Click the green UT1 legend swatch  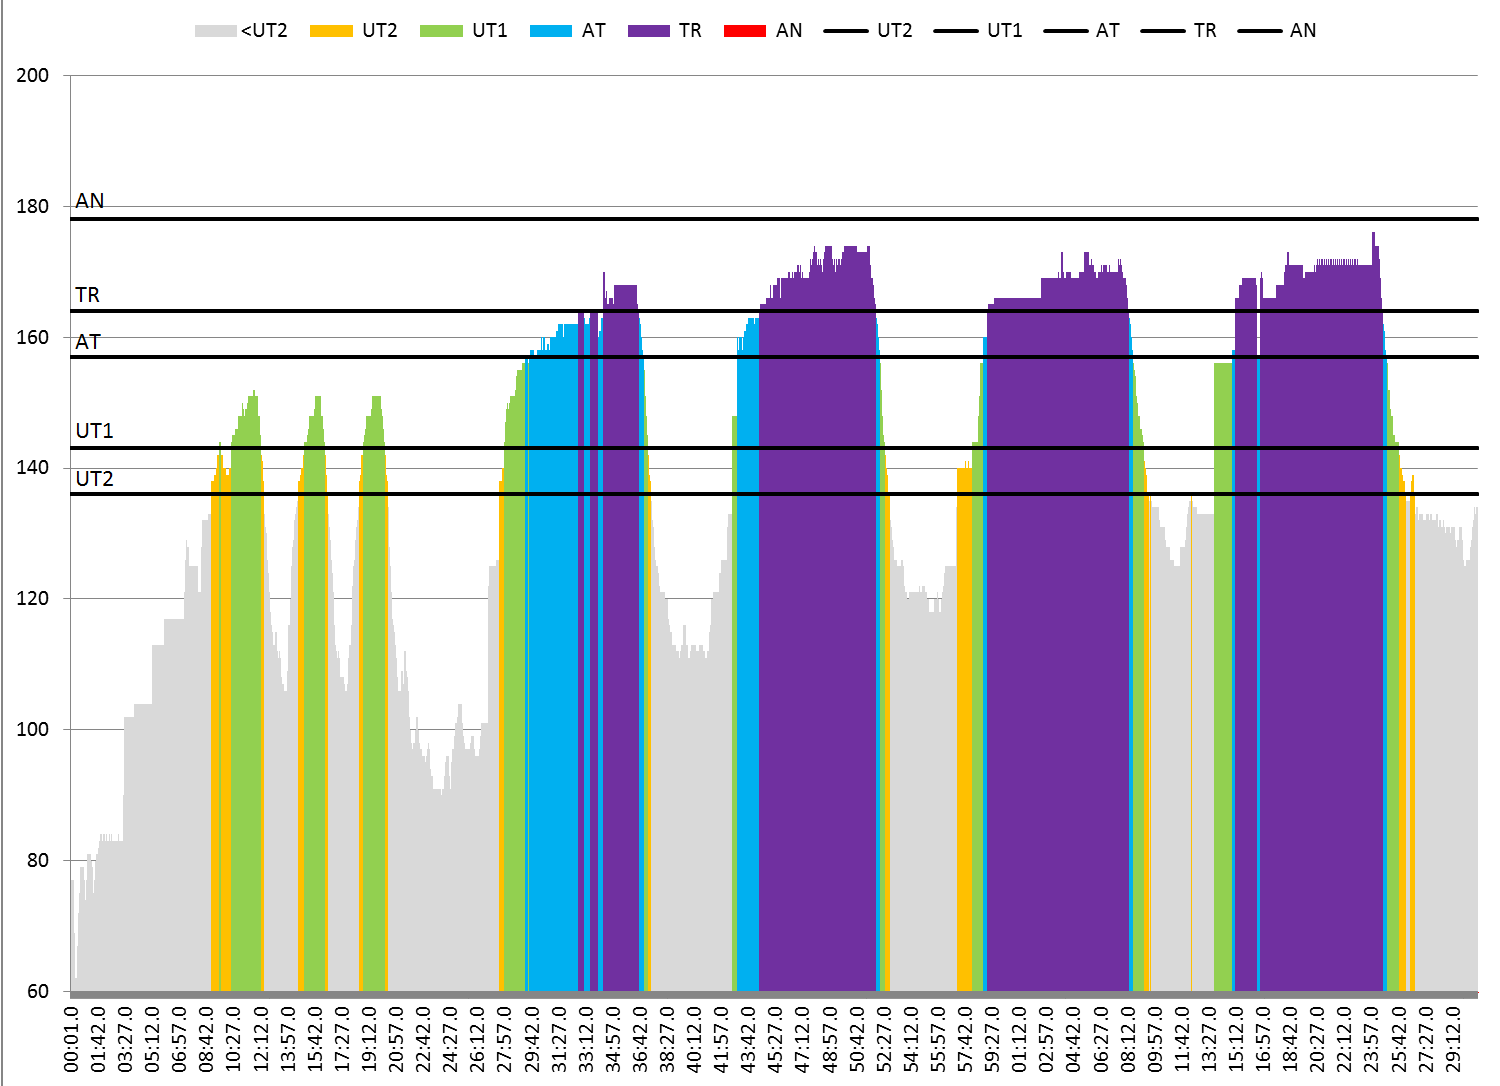click(441, 31)
